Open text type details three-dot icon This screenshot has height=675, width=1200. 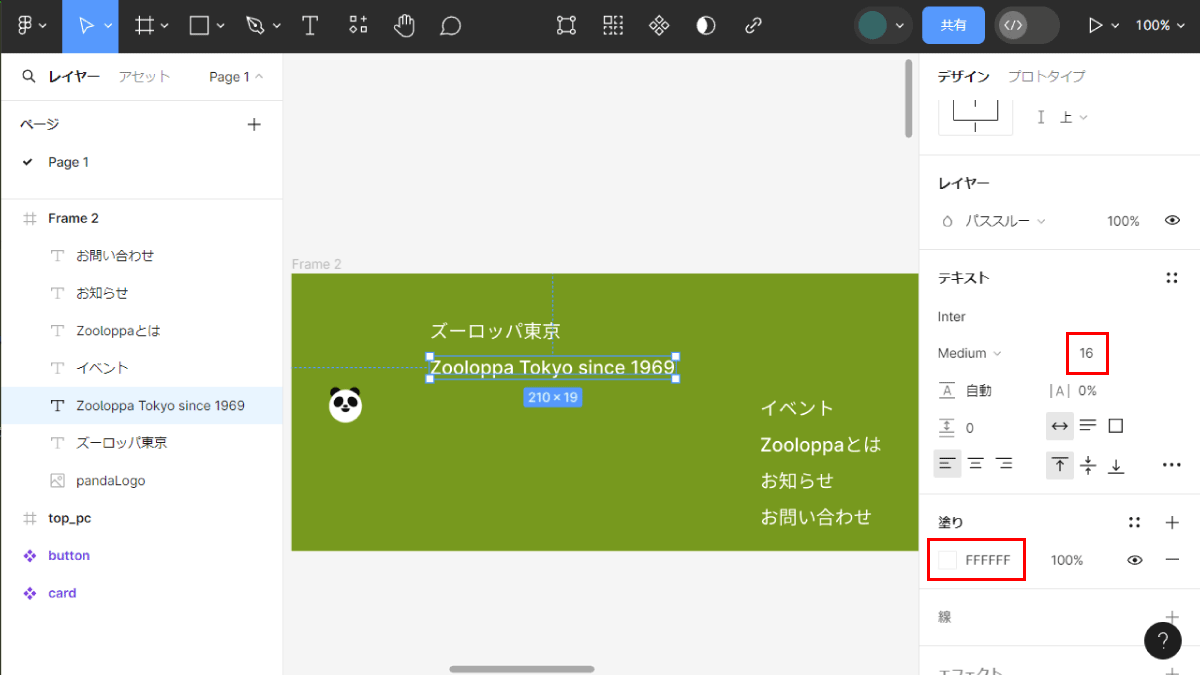pyautogui.click(x=1172, y=465)
